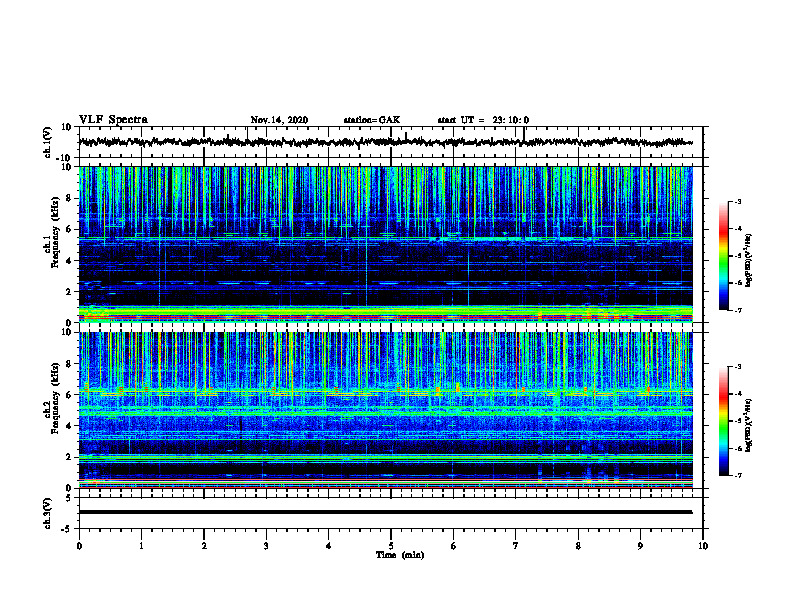
Task: Click the "1" tick on the time axis
Action: (x=141, y=546)
